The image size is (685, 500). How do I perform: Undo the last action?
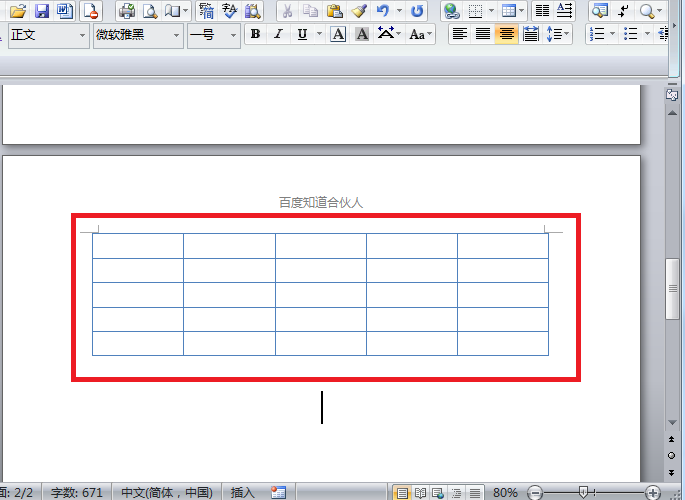[x=383, y=10]
